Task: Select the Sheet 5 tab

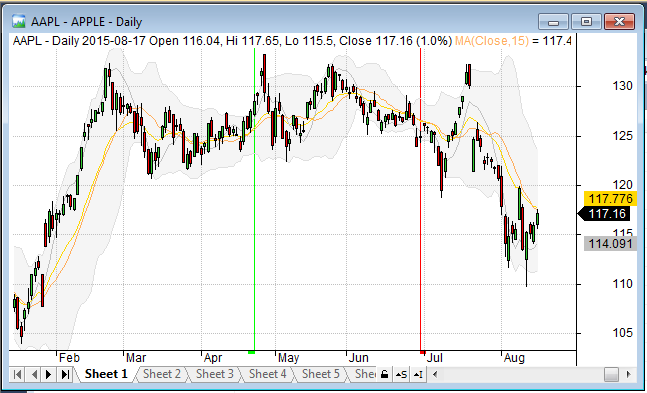Action: (321, 374)
